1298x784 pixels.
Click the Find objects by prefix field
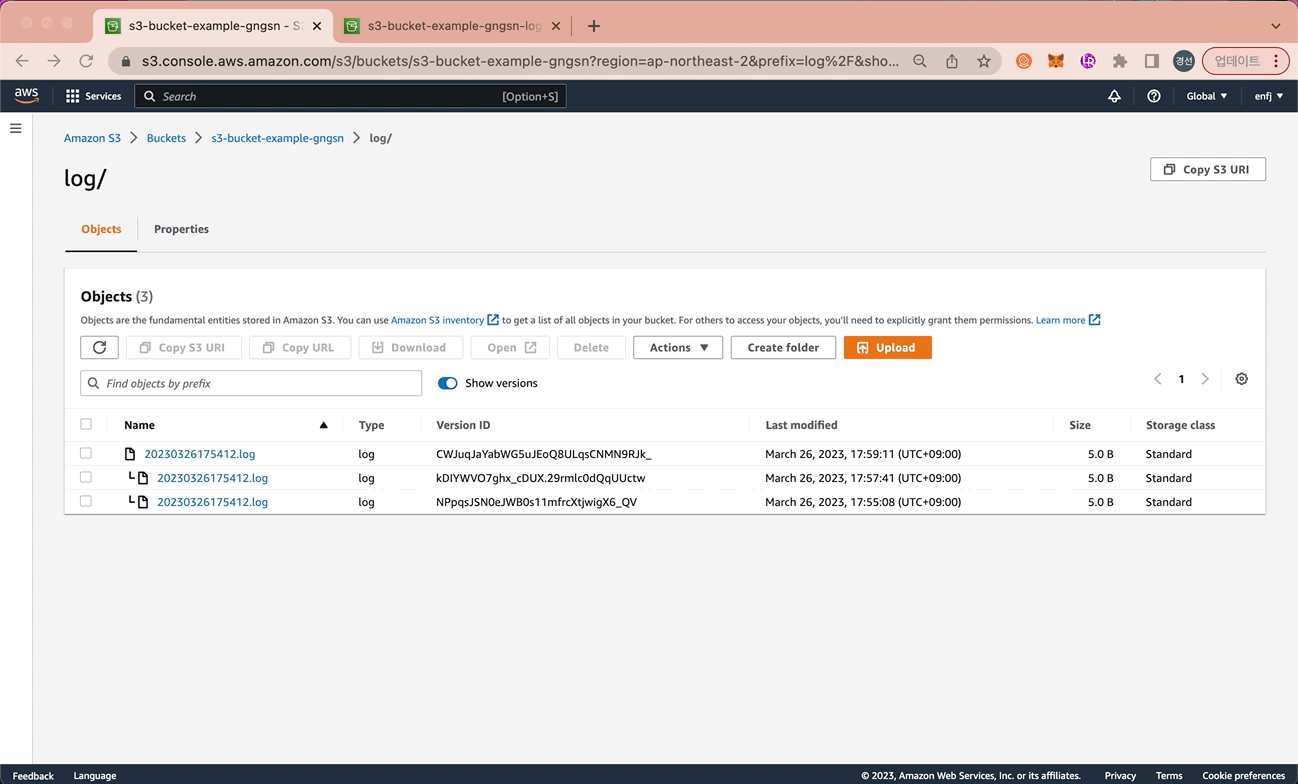(251, 383)
